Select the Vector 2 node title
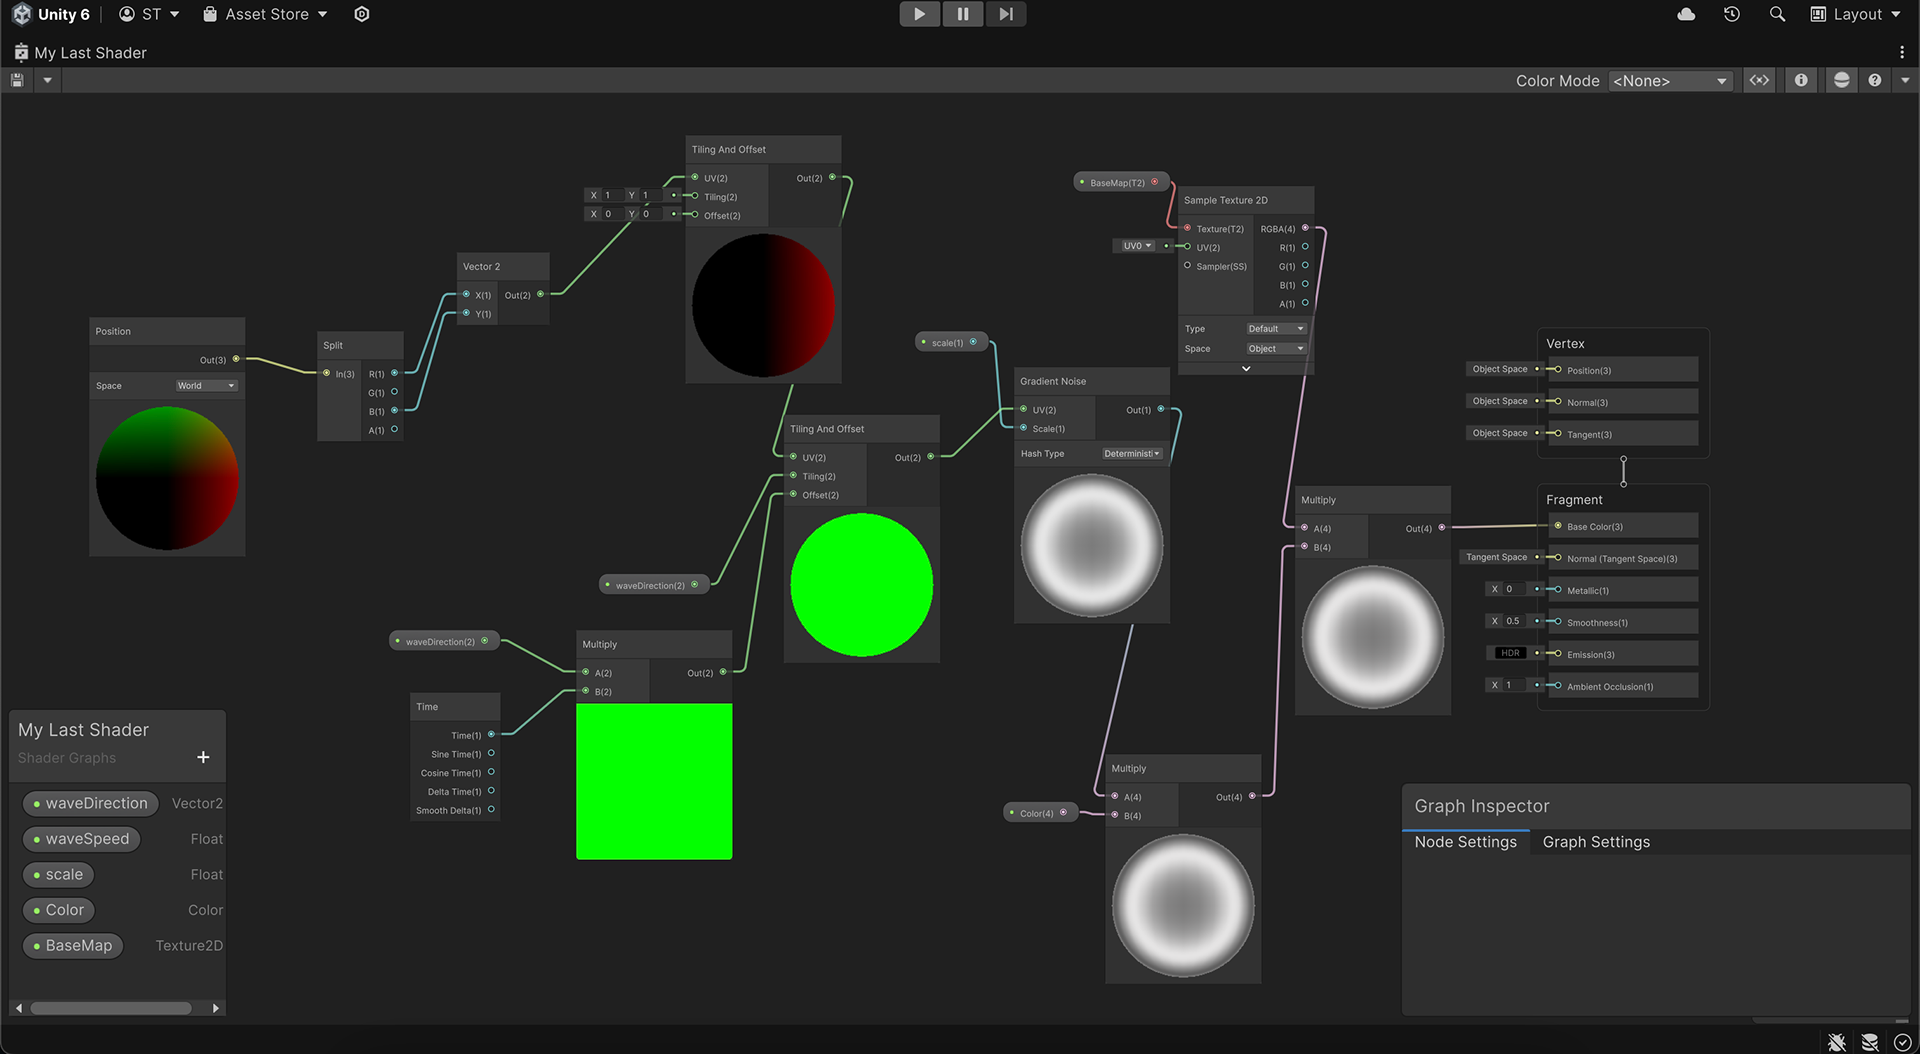This screenshot has height=1054, width=1920. click(x=481, y=266)
